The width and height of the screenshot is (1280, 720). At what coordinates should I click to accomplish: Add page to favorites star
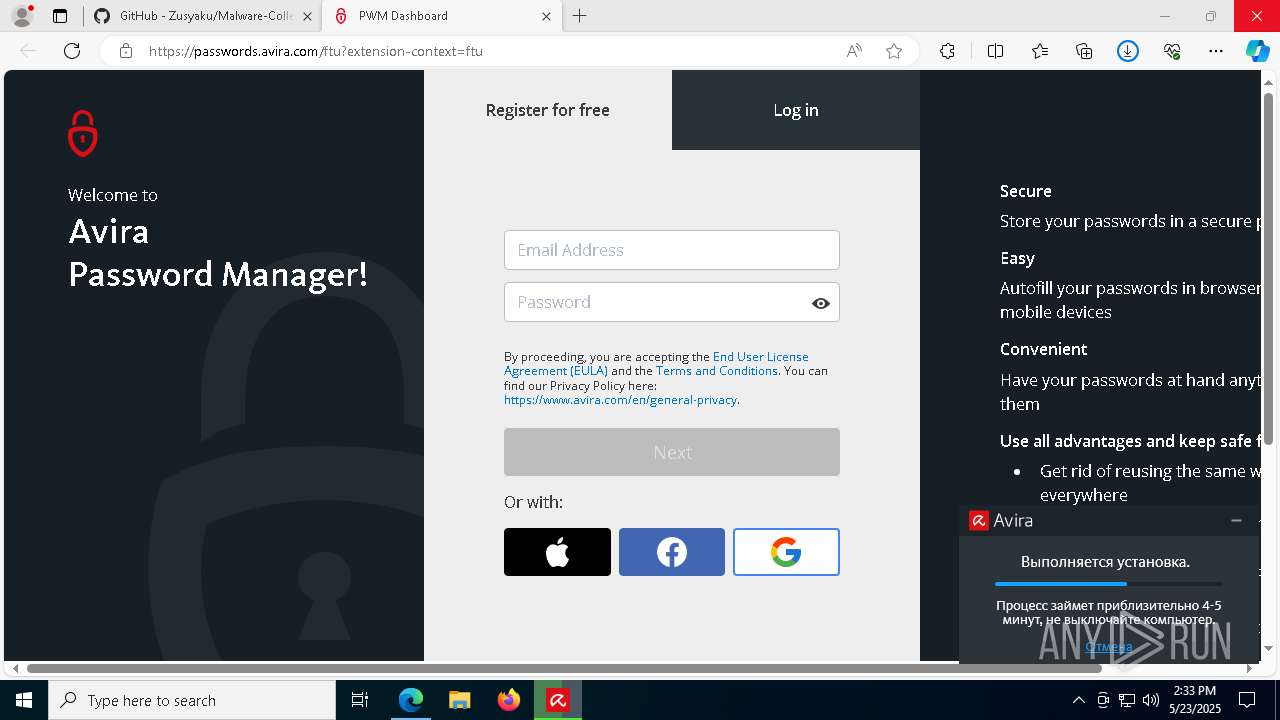click(894, 51)
